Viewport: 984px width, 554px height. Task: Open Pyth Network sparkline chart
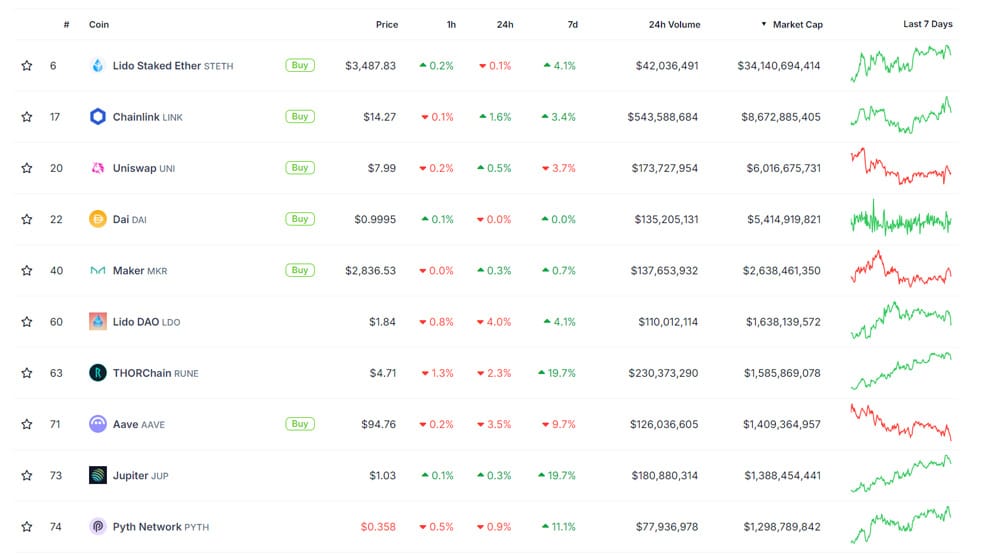click(x=901, y=525)
